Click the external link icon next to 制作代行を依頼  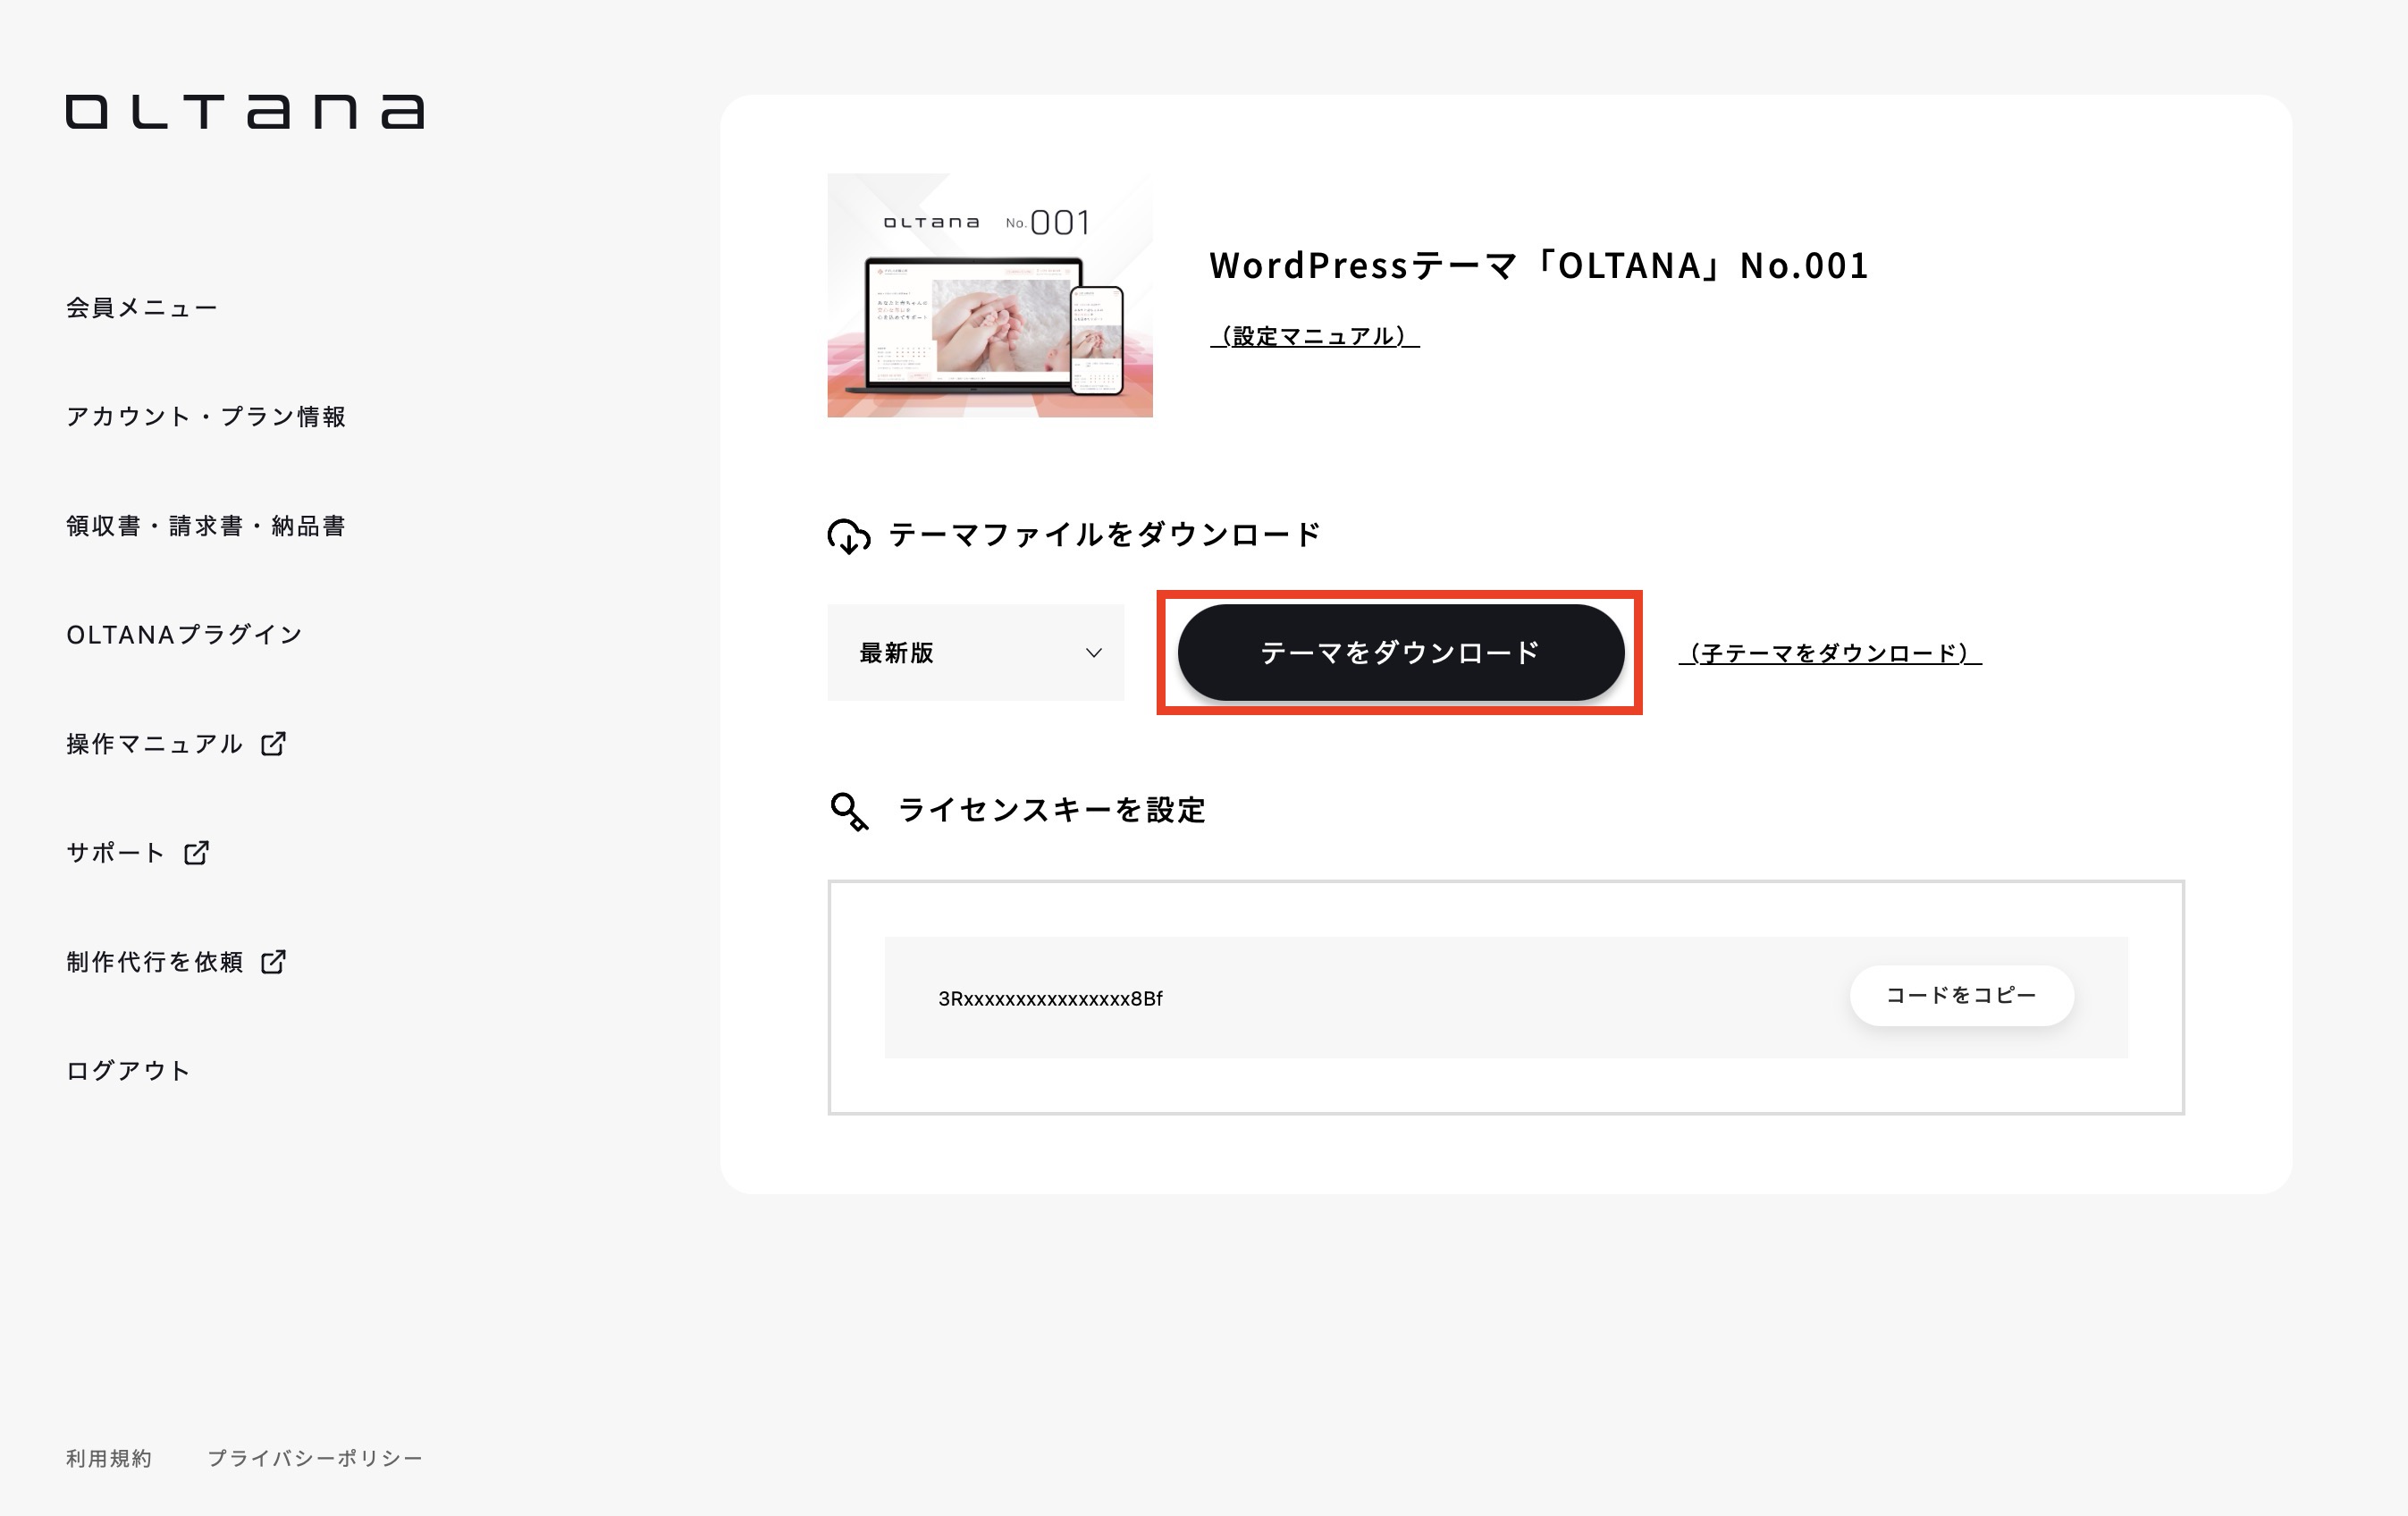point(271,963)
